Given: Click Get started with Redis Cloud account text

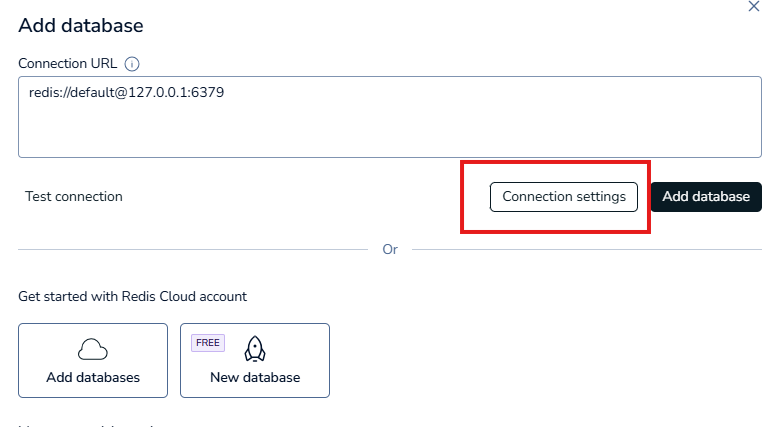Looking at the screenshot, I should tap(133, 296).
